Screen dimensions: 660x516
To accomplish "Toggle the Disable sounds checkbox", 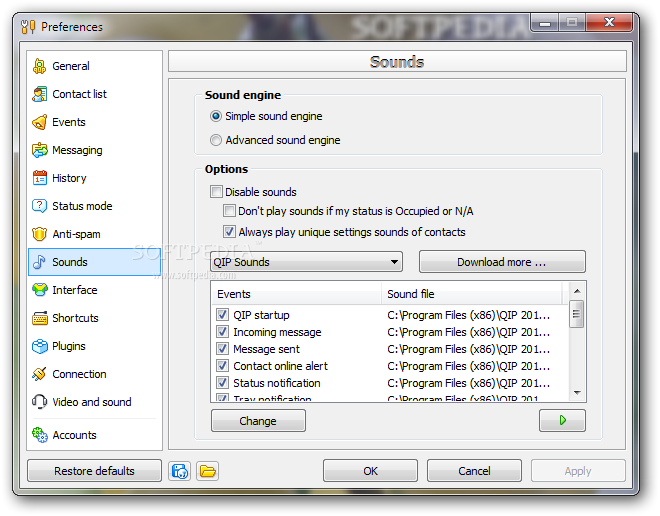I will (x=216, y=192).
